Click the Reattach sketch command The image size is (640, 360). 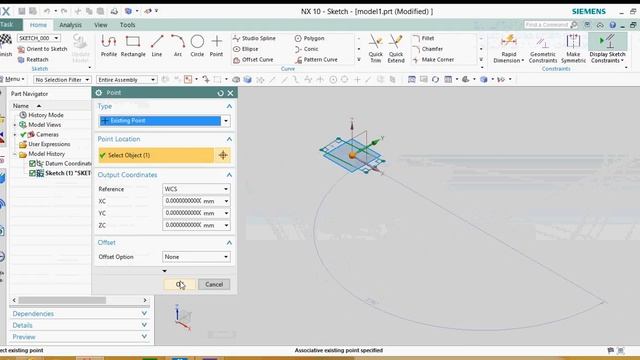33,60
